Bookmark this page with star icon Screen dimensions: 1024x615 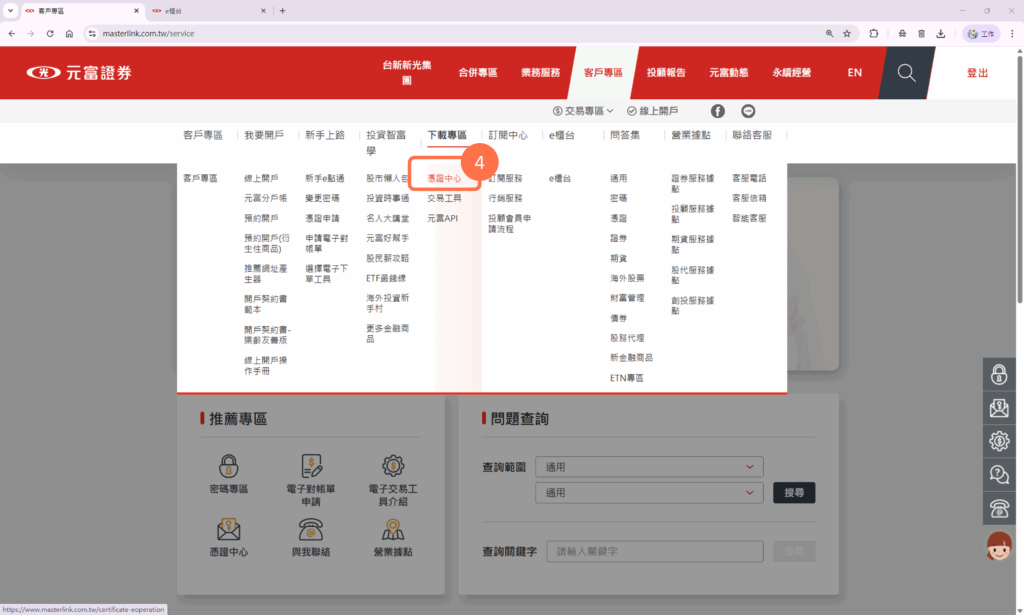[847, 33]
